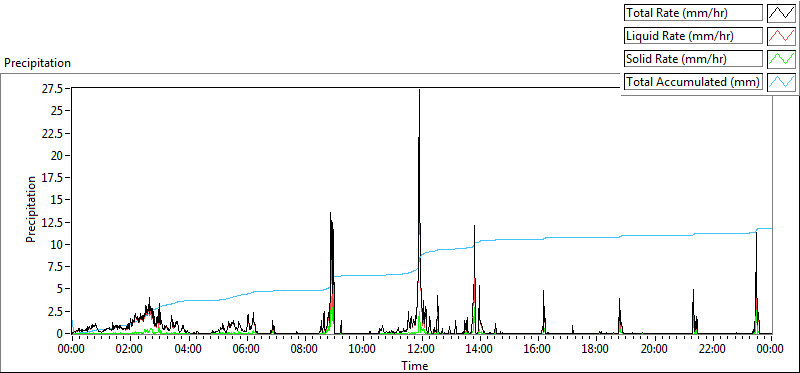Click the 'Precipitation' graph caption above the chart
The image size is (800, 373).
tap(37, 63)
